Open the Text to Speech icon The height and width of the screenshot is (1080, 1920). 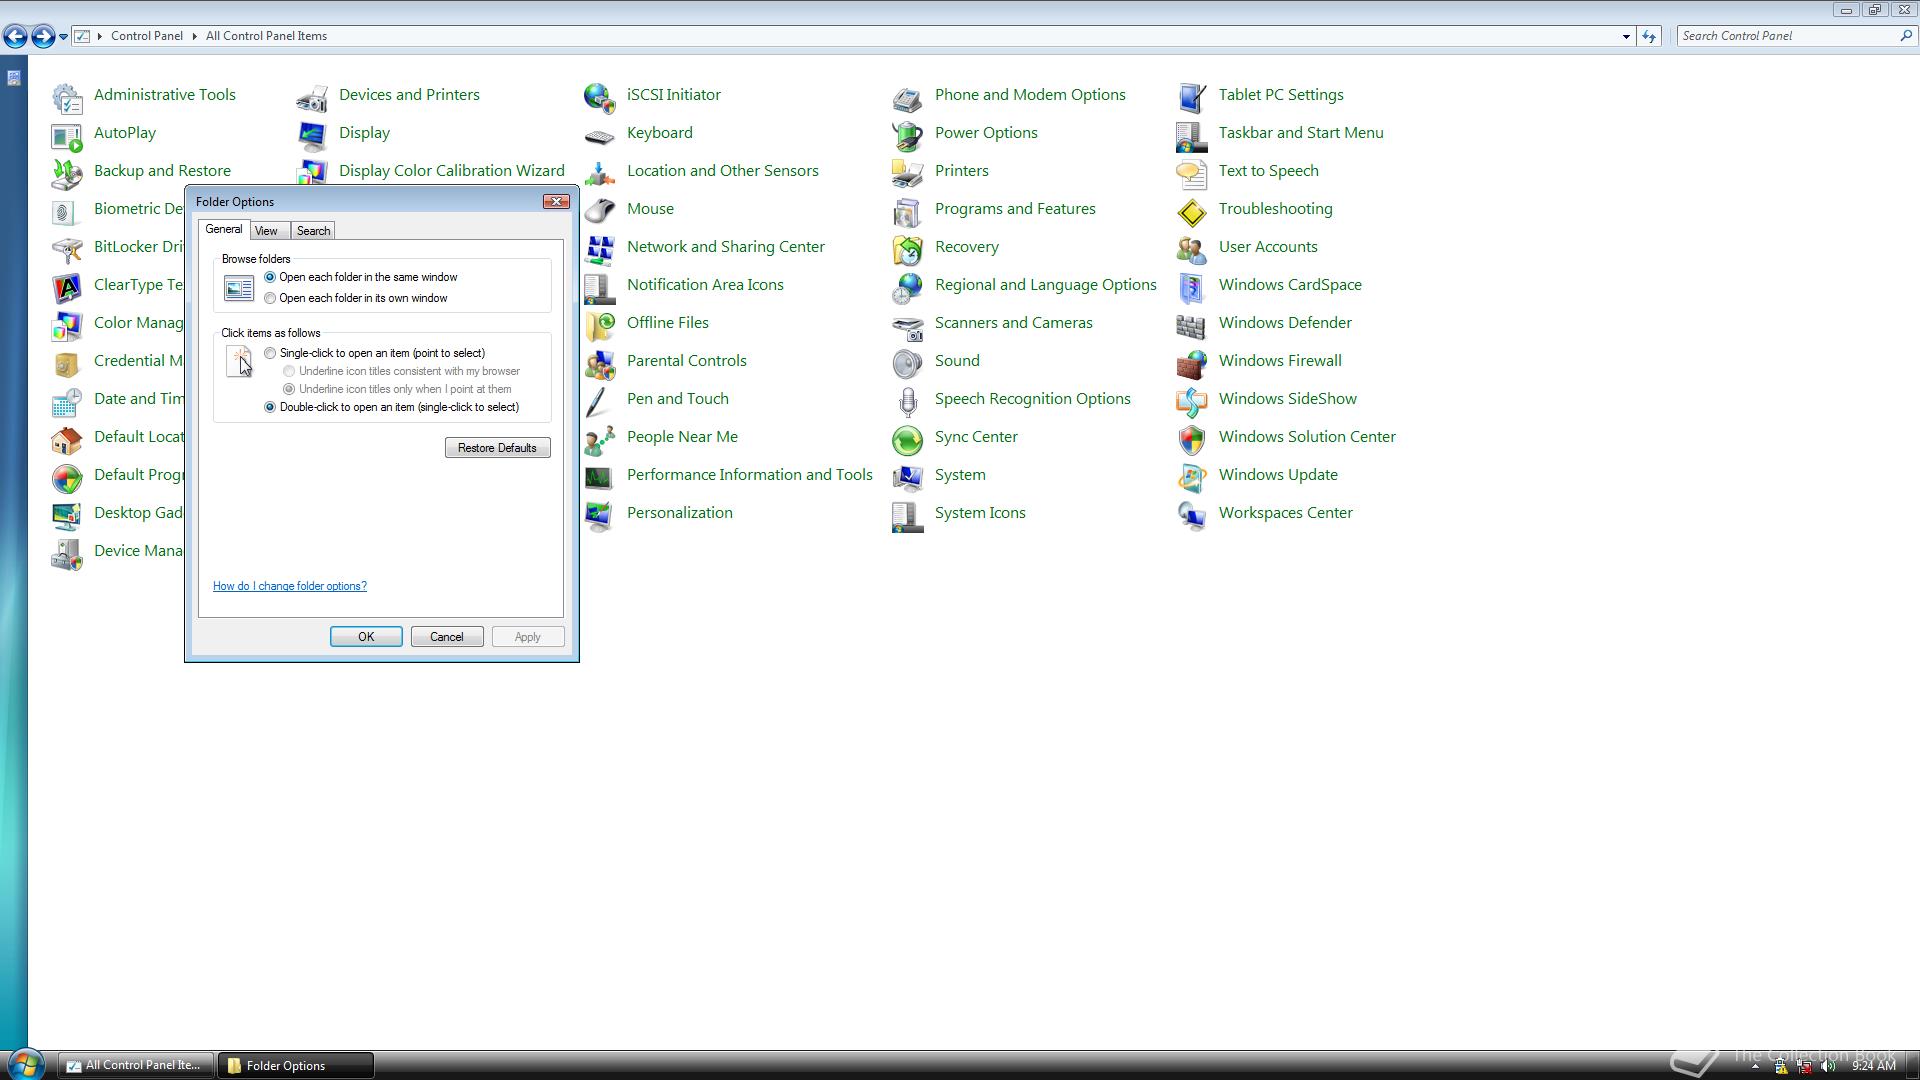coord(1192,173)
